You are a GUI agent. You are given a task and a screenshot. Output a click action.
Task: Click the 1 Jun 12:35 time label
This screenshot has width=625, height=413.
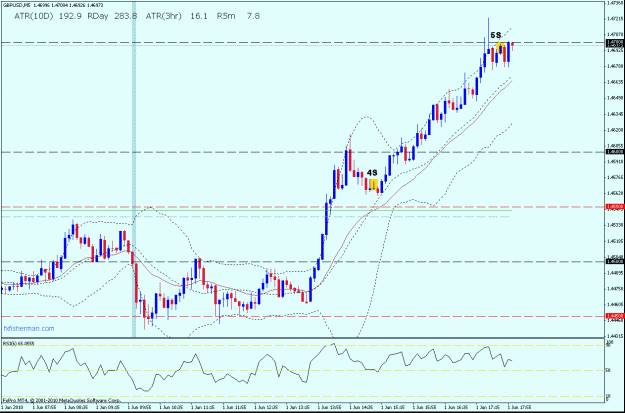click(x=266, y=409)
